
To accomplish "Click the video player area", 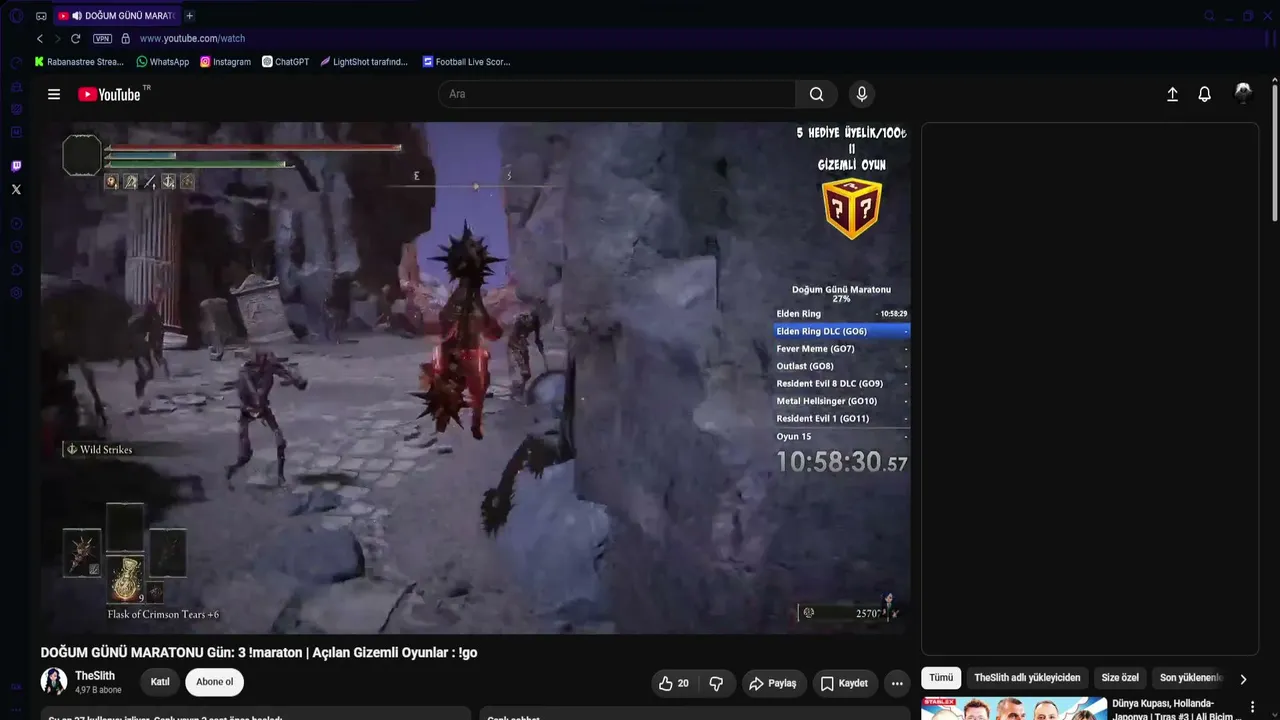I will coord(476,378).
